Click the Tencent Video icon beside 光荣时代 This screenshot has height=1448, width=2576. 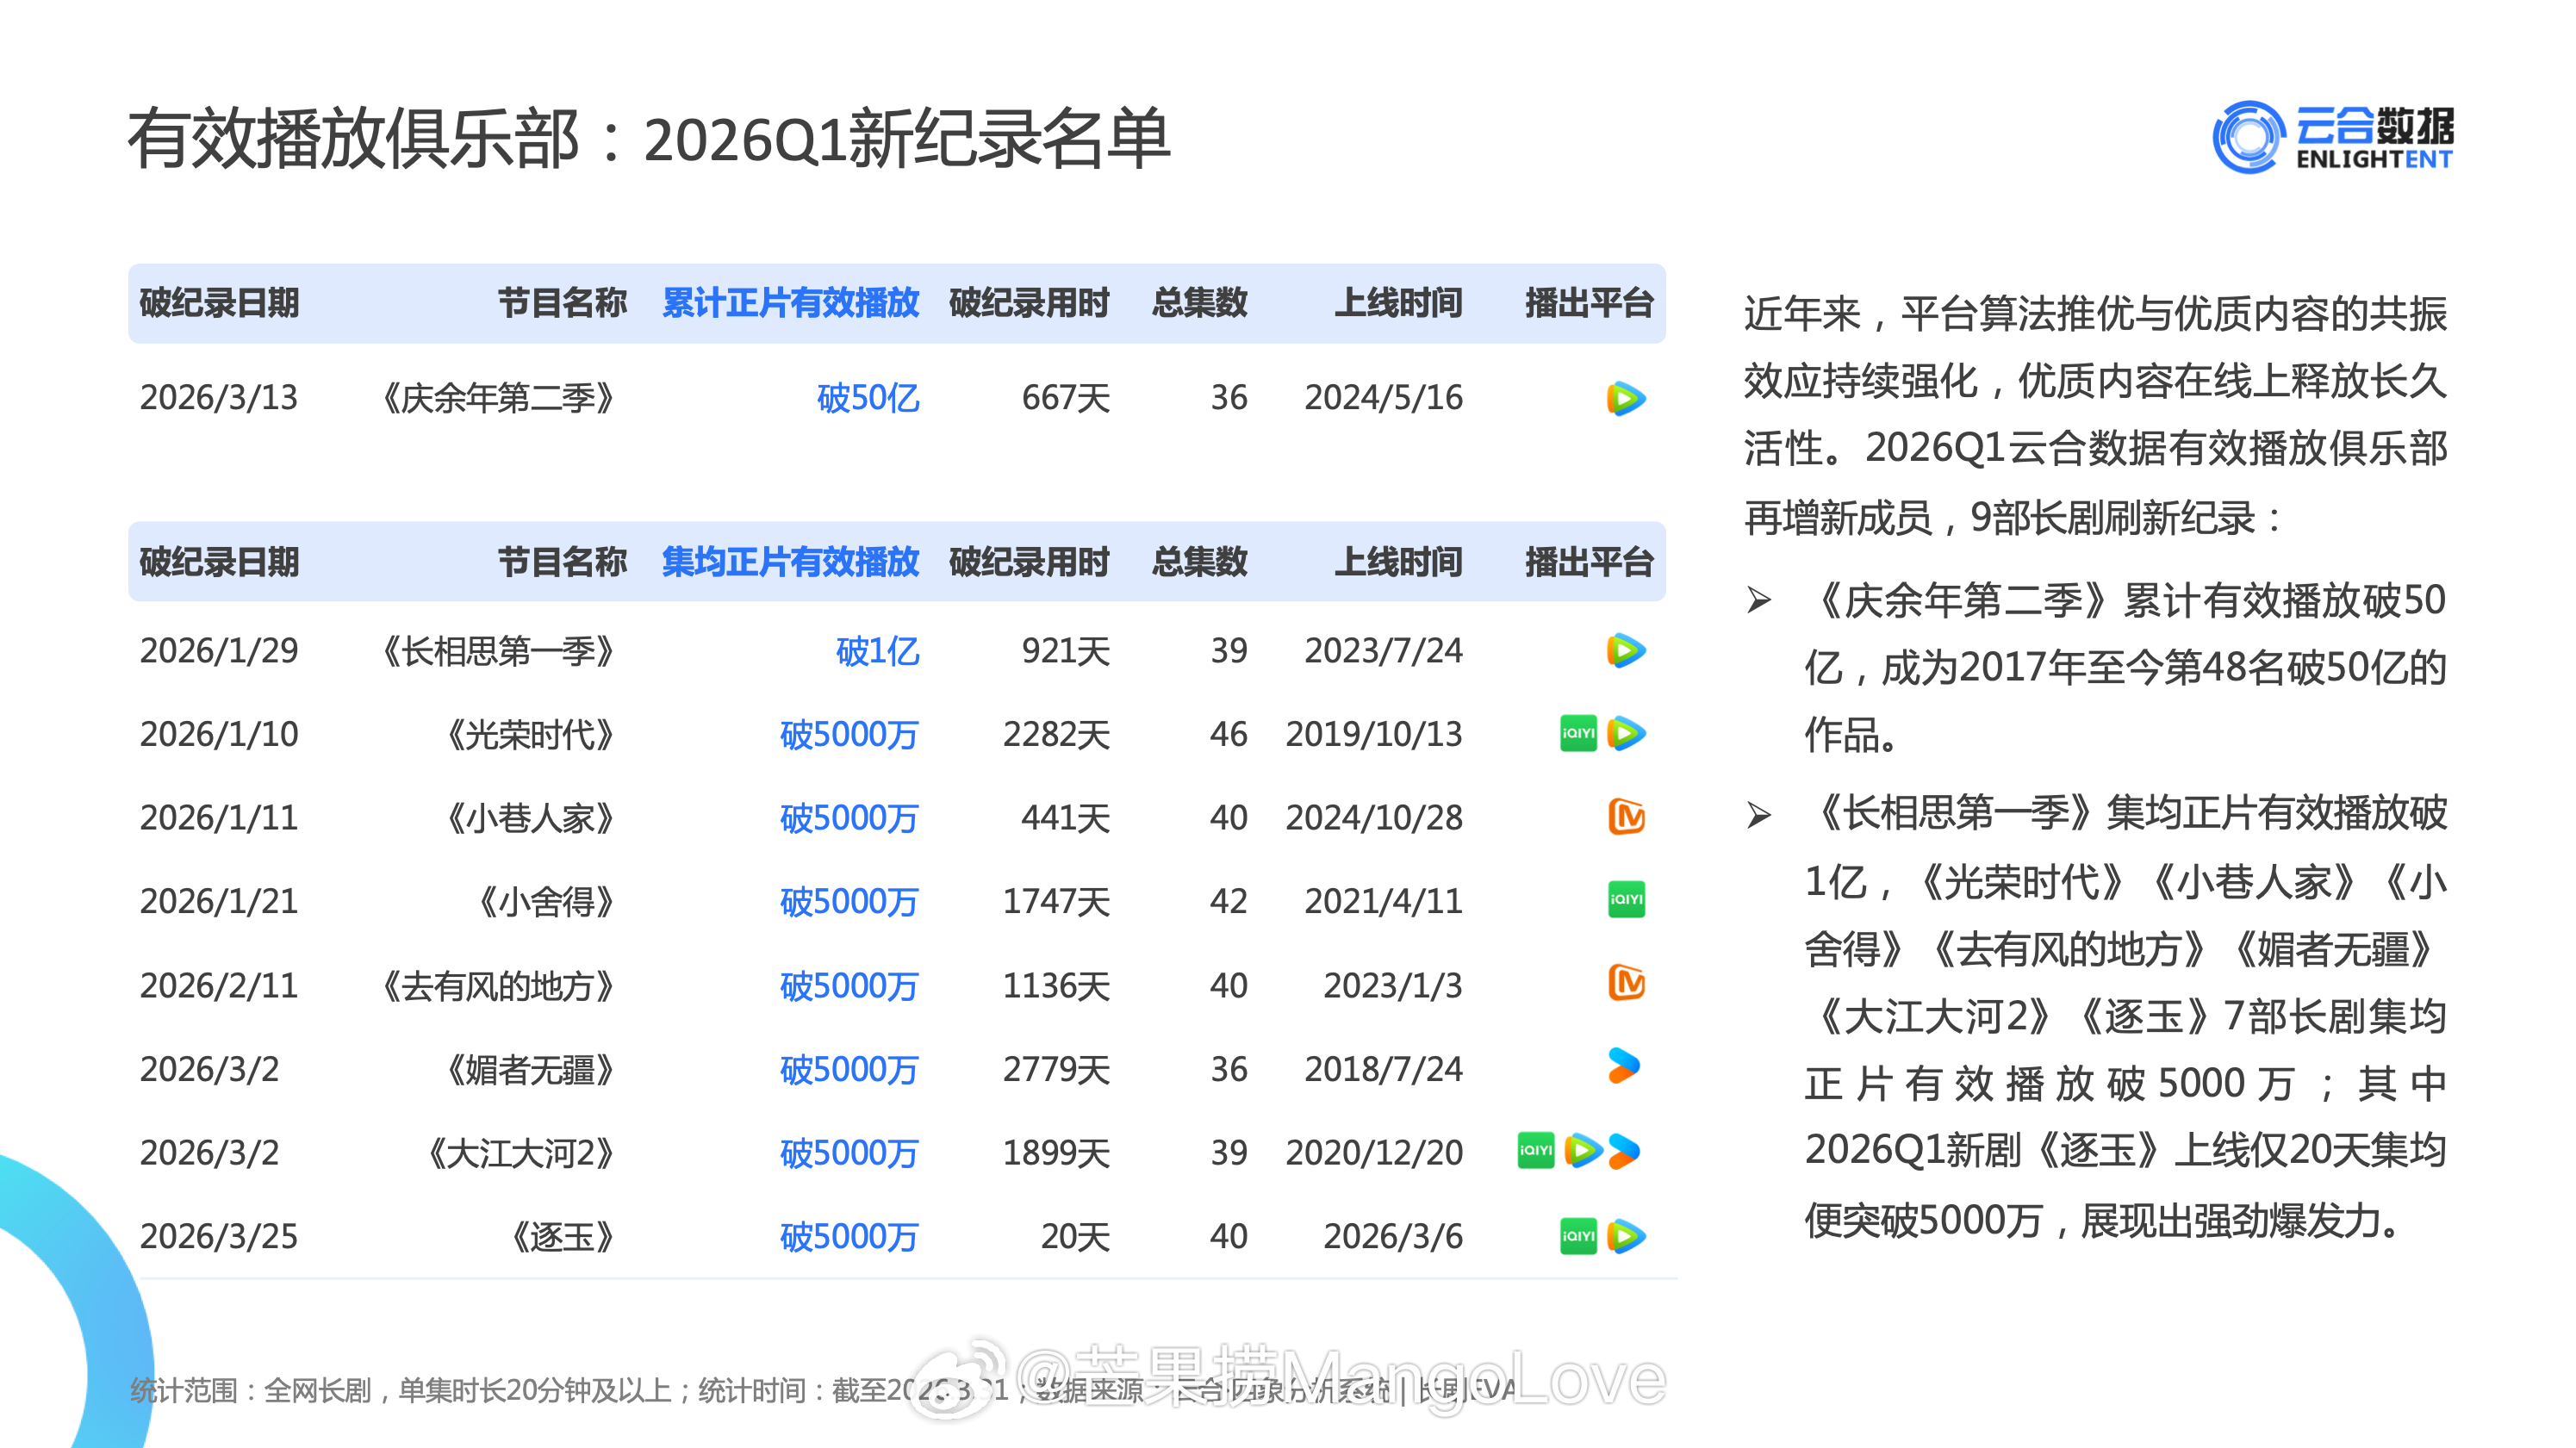tap(1628, 734)
